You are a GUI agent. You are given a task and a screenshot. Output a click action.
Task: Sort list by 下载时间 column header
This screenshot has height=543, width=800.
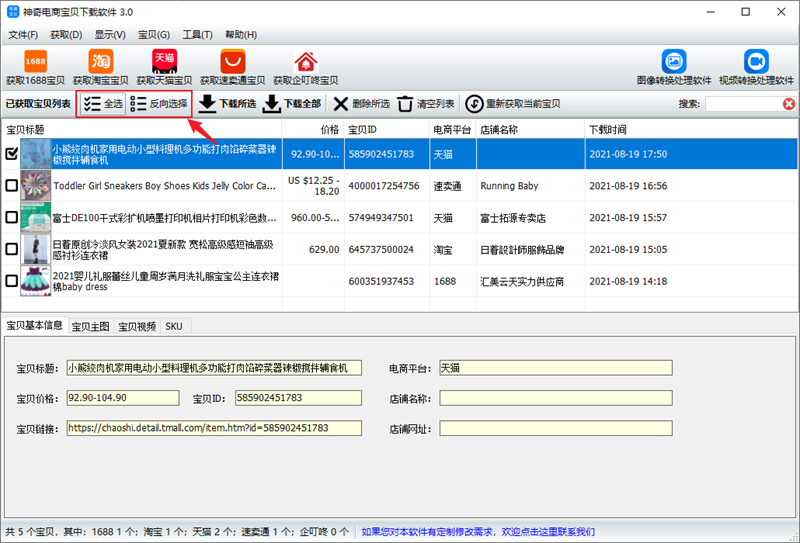pyautogui.click(x=608, y=129)
